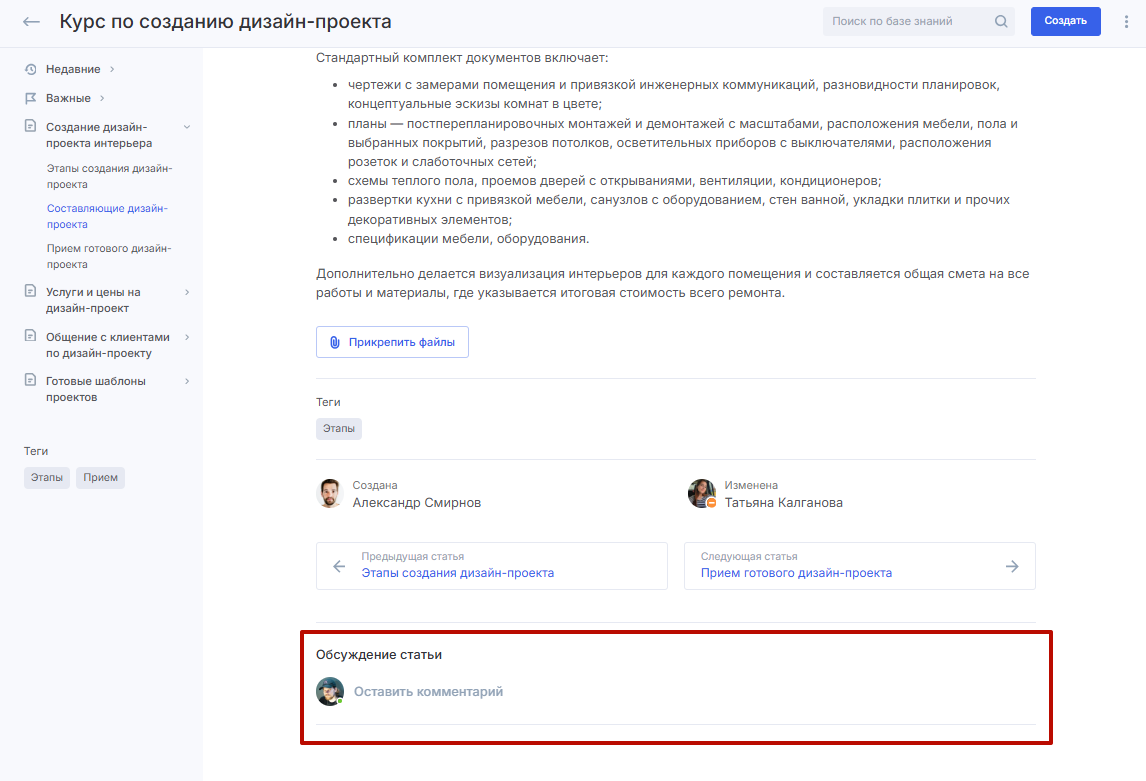Collapse the Создание дизайн-проекта интерьера section
The image size is (1146, 781).
187,127
